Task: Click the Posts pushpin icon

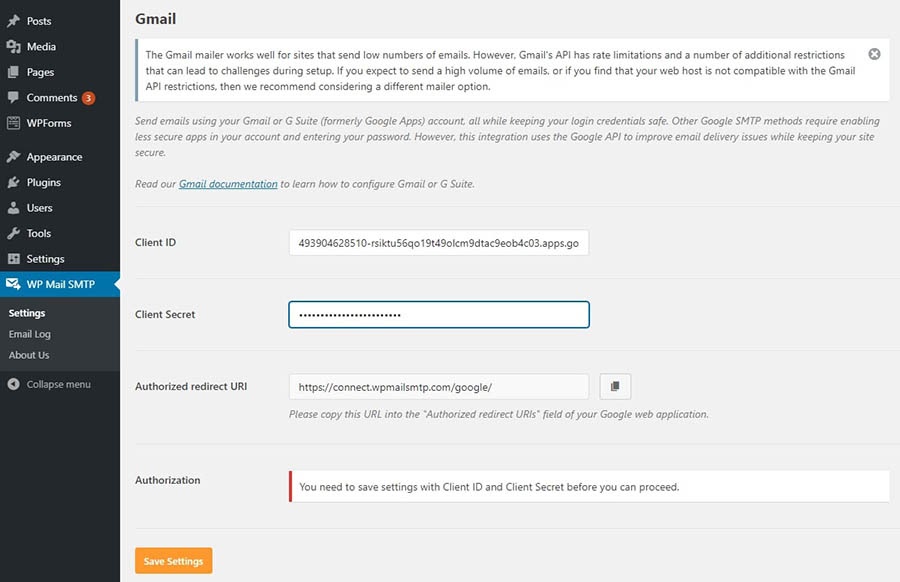Action: pyautogui.click(x=13, y=21)
